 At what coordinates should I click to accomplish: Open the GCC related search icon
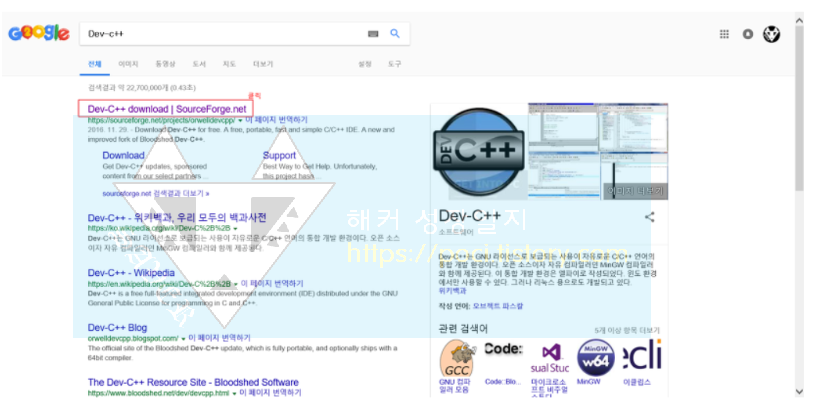pos(457,359)
